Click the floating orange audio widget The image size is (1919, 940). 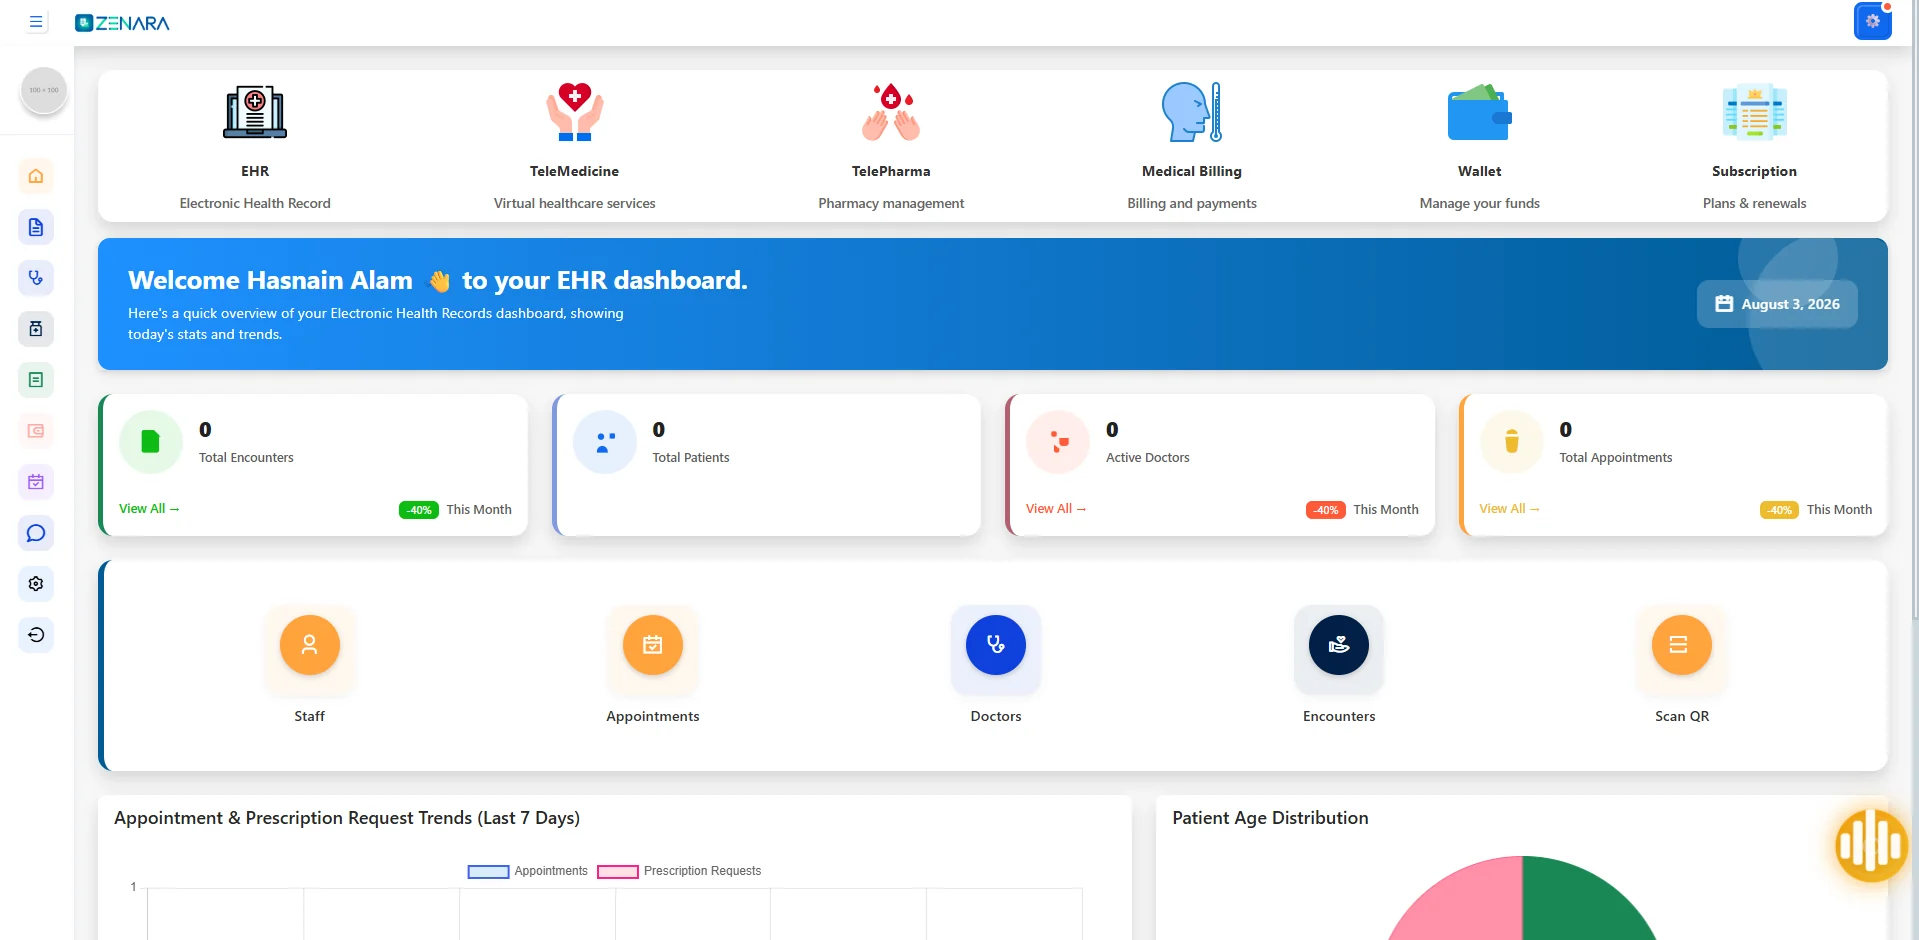click(x=1872, y=846)
